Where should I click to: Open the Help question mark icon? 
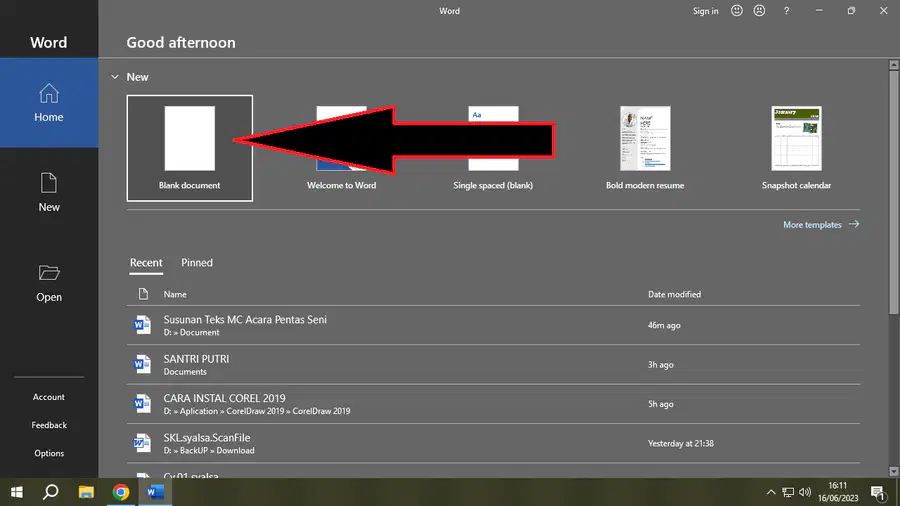(x=786, y=11)
